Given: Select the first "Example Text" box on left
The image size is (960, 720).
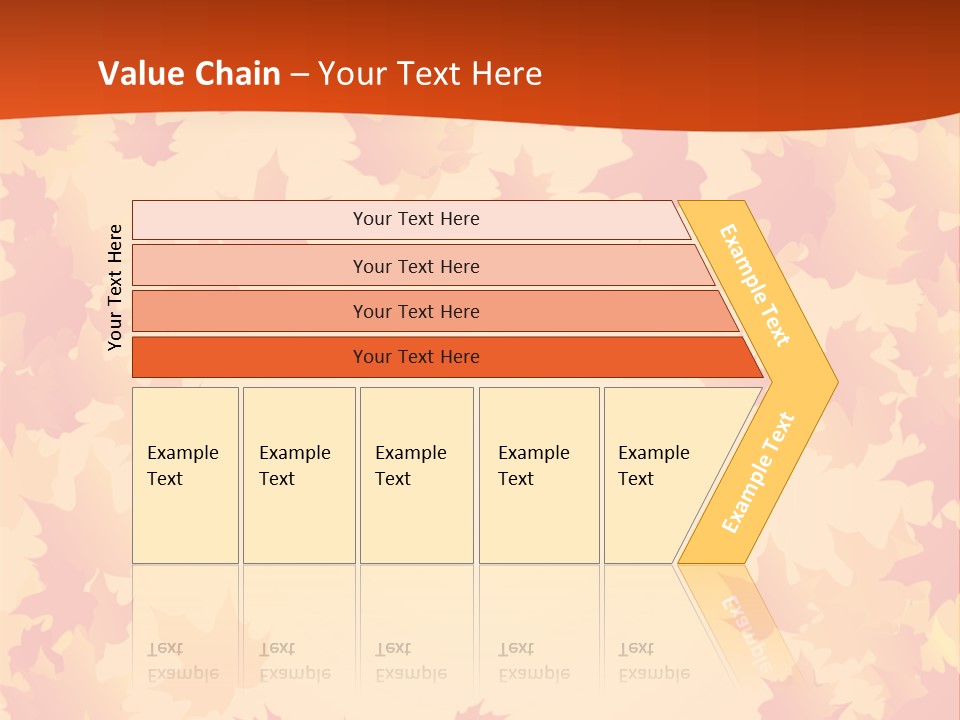Looking at the screenshot, I should pyautogui.click(x=185, y=475).
